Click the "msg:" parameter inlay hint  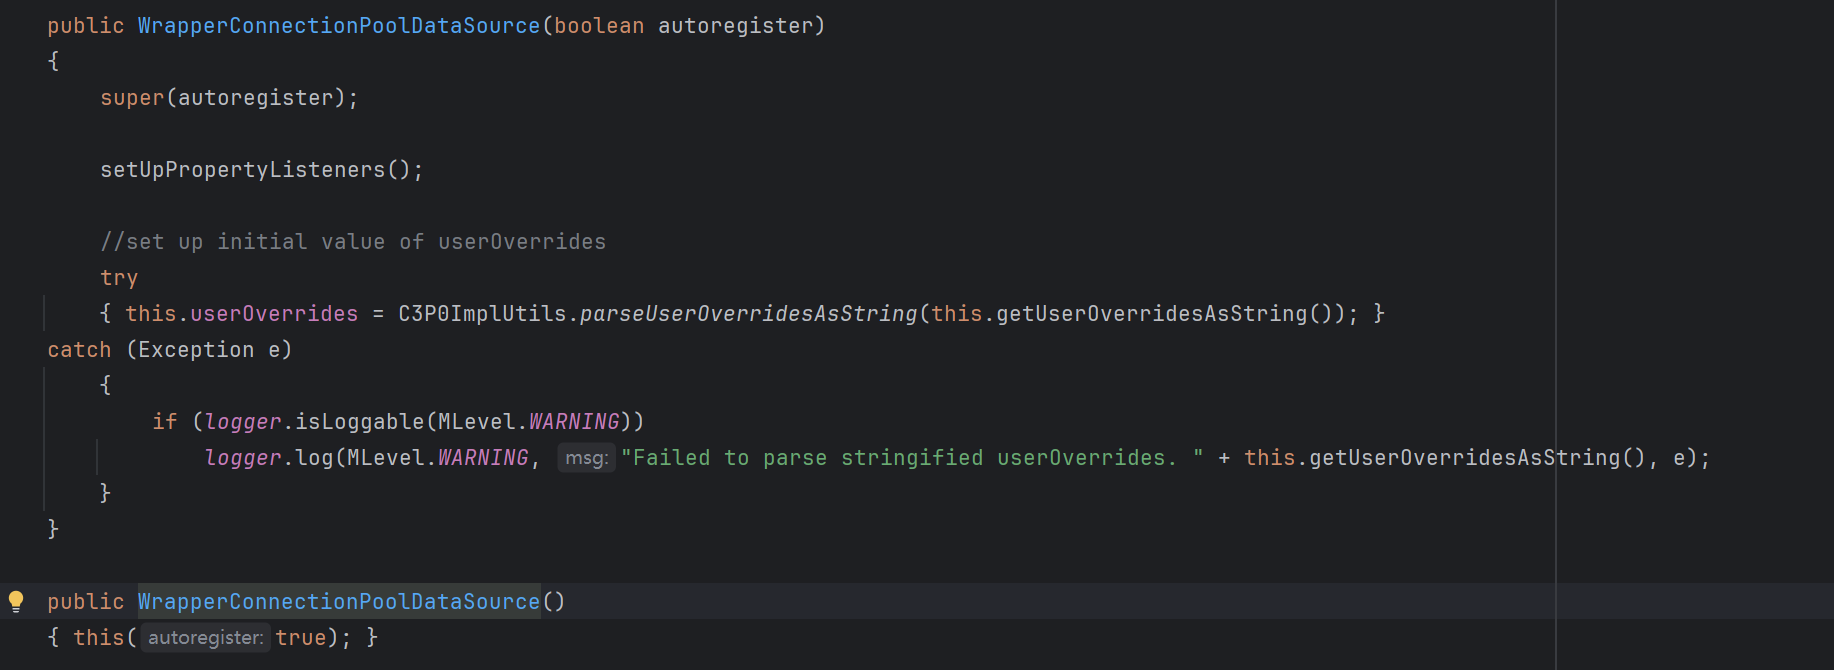[586, 458]
